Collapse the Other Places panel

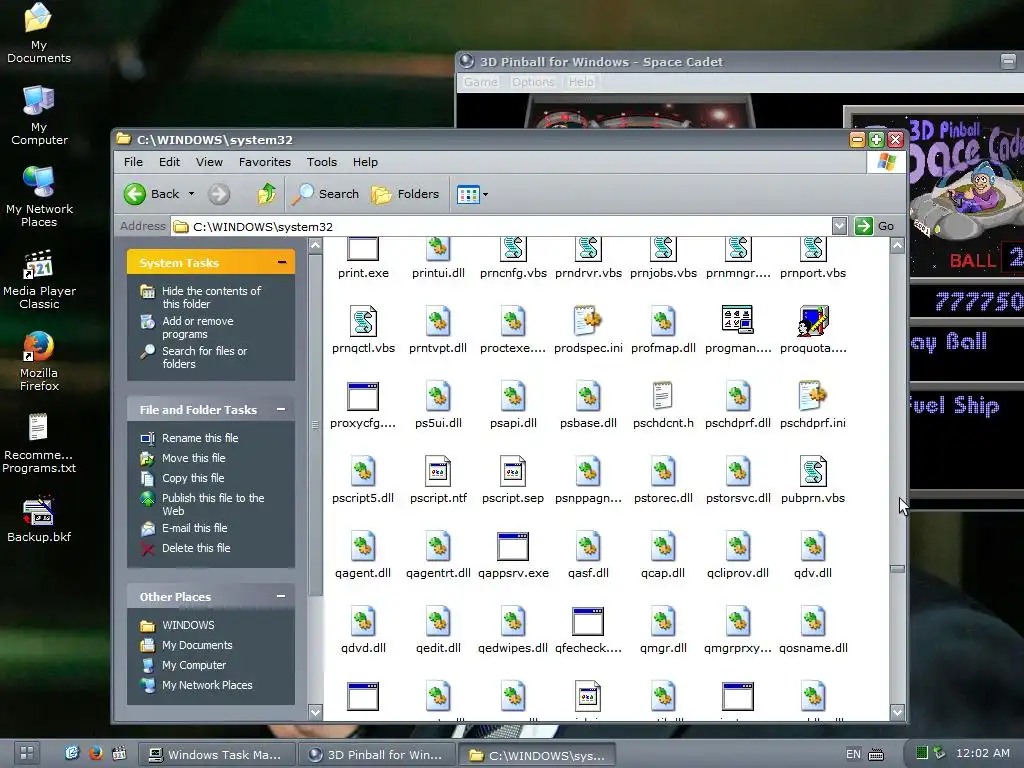point(281,596)
